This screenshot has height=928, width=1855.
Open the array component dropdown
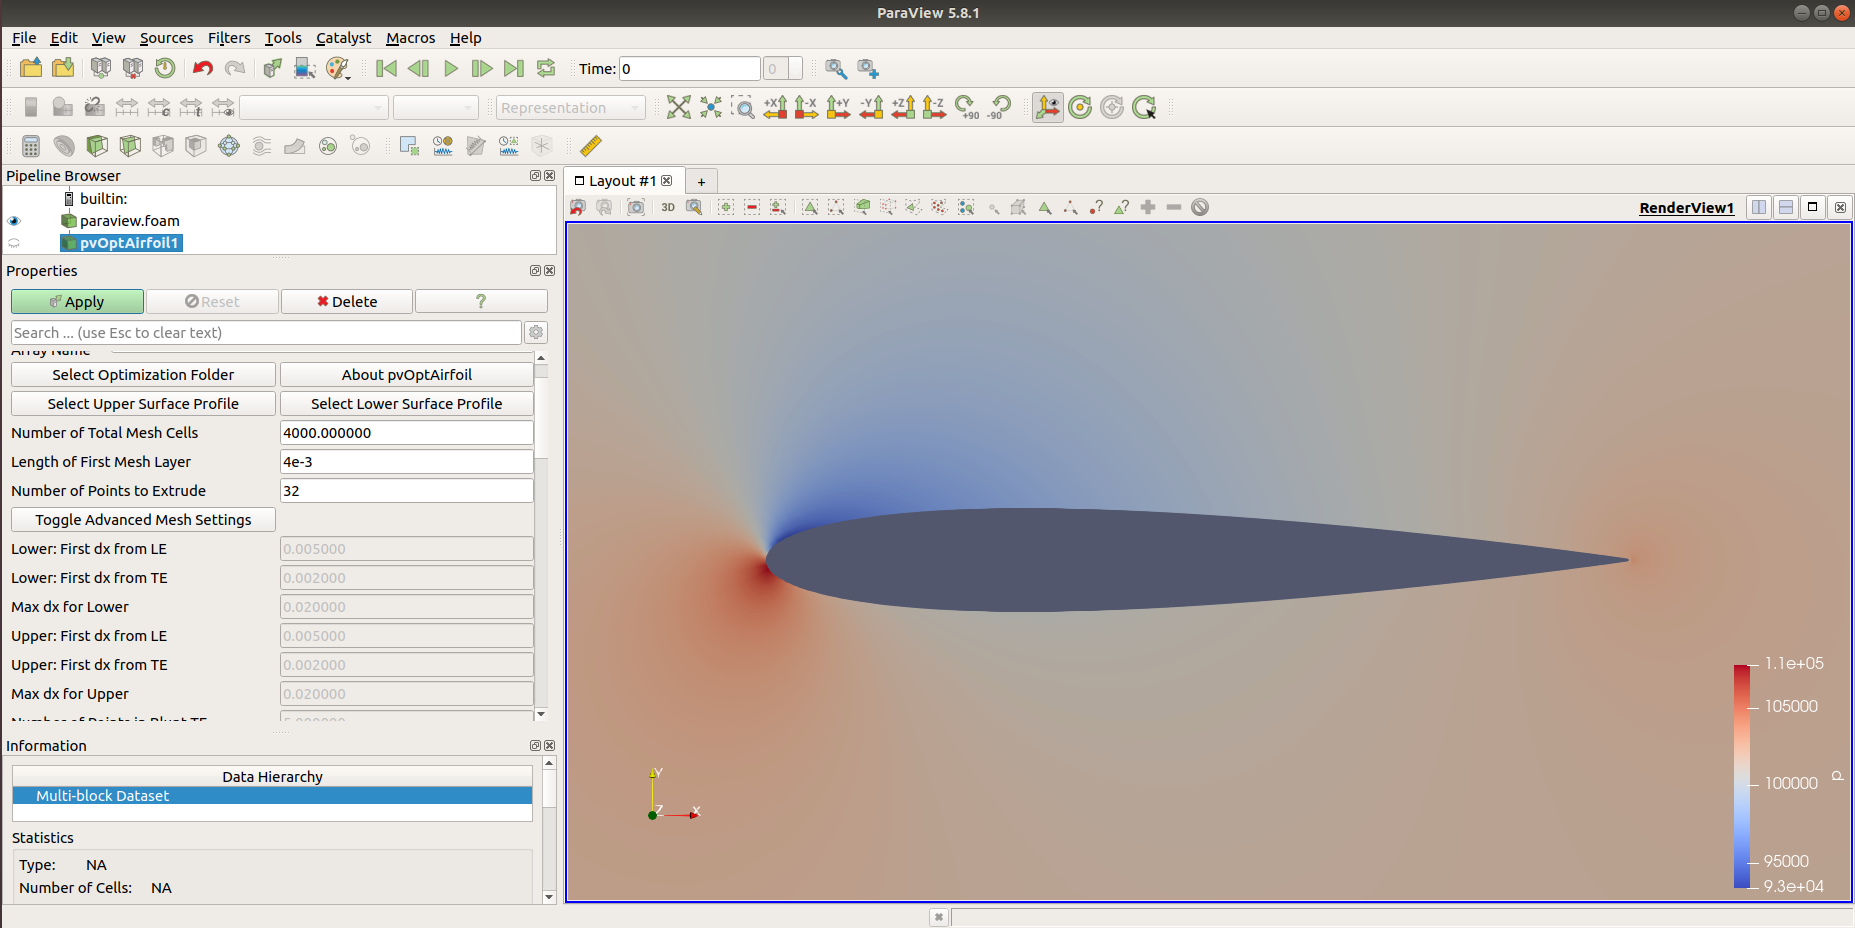coord(435,107)
